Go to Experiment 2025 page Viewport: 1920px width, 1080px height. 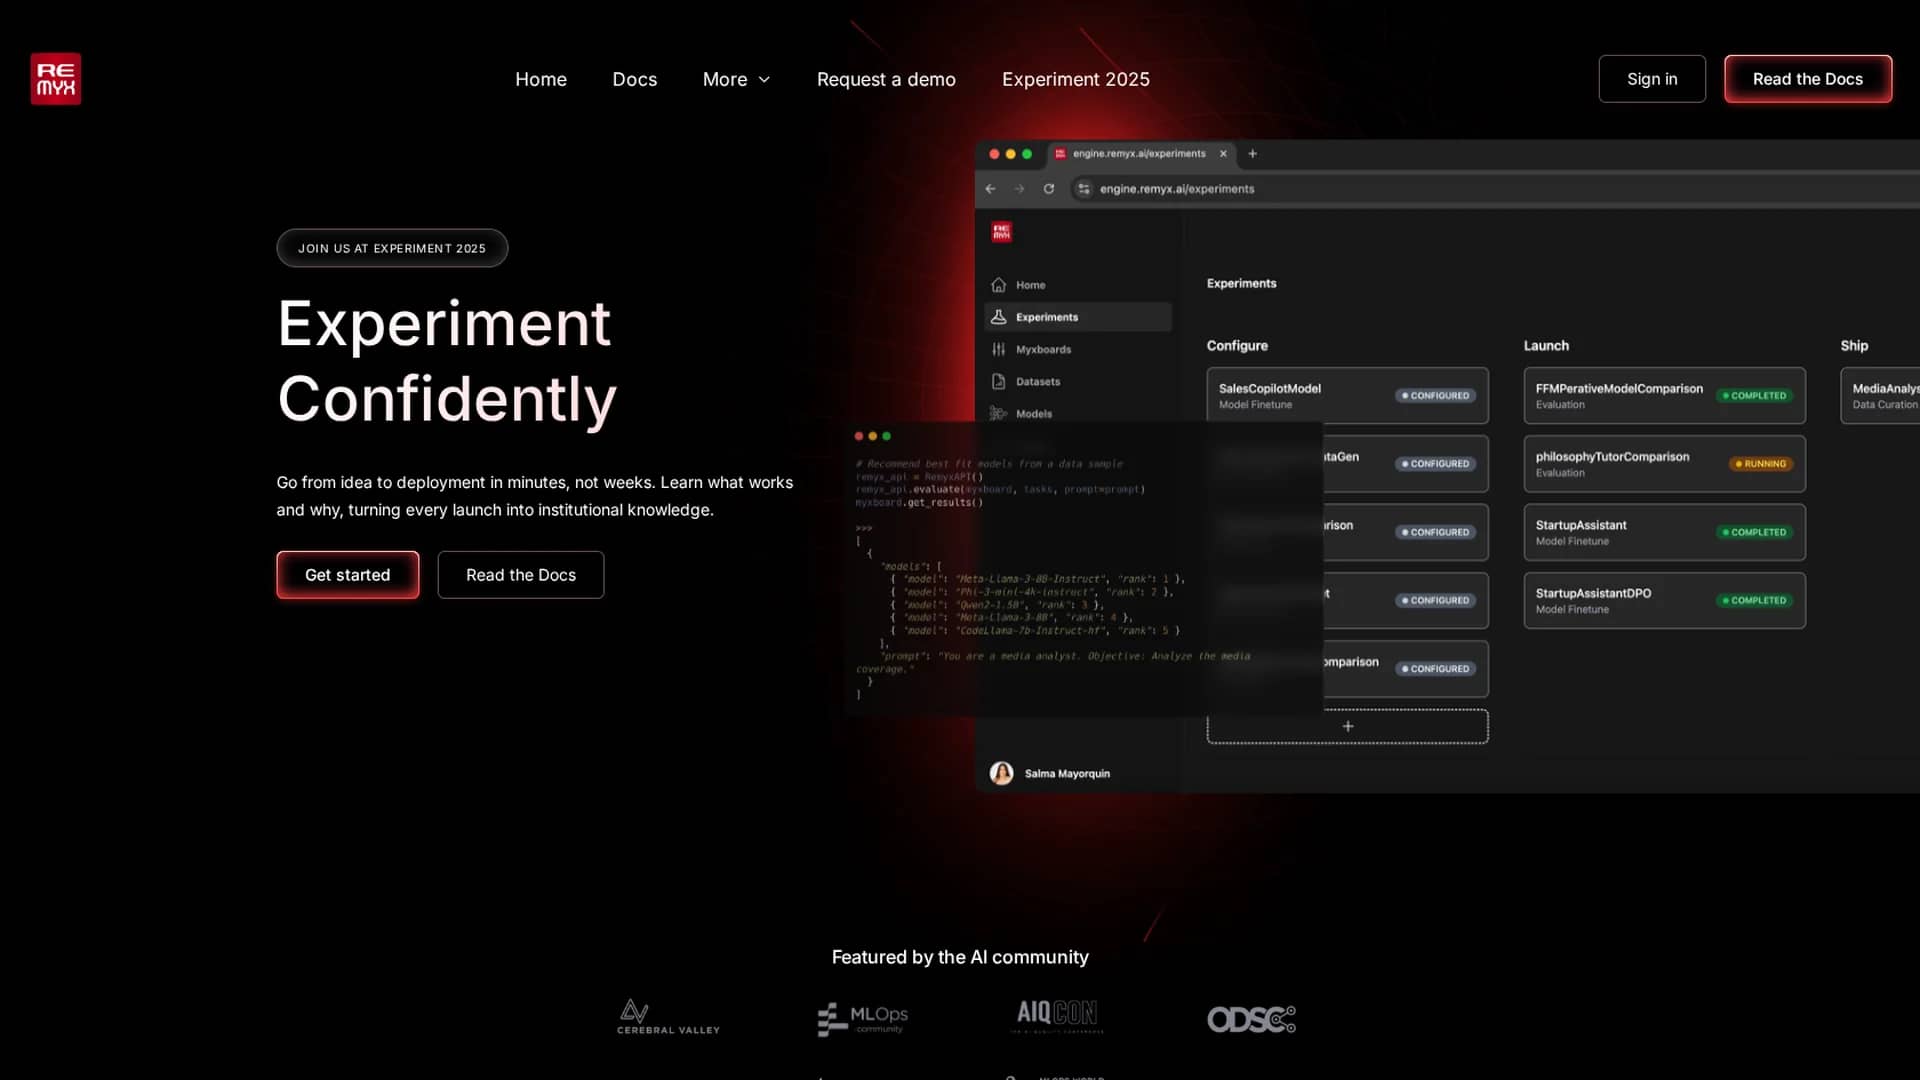[1075, 79]
